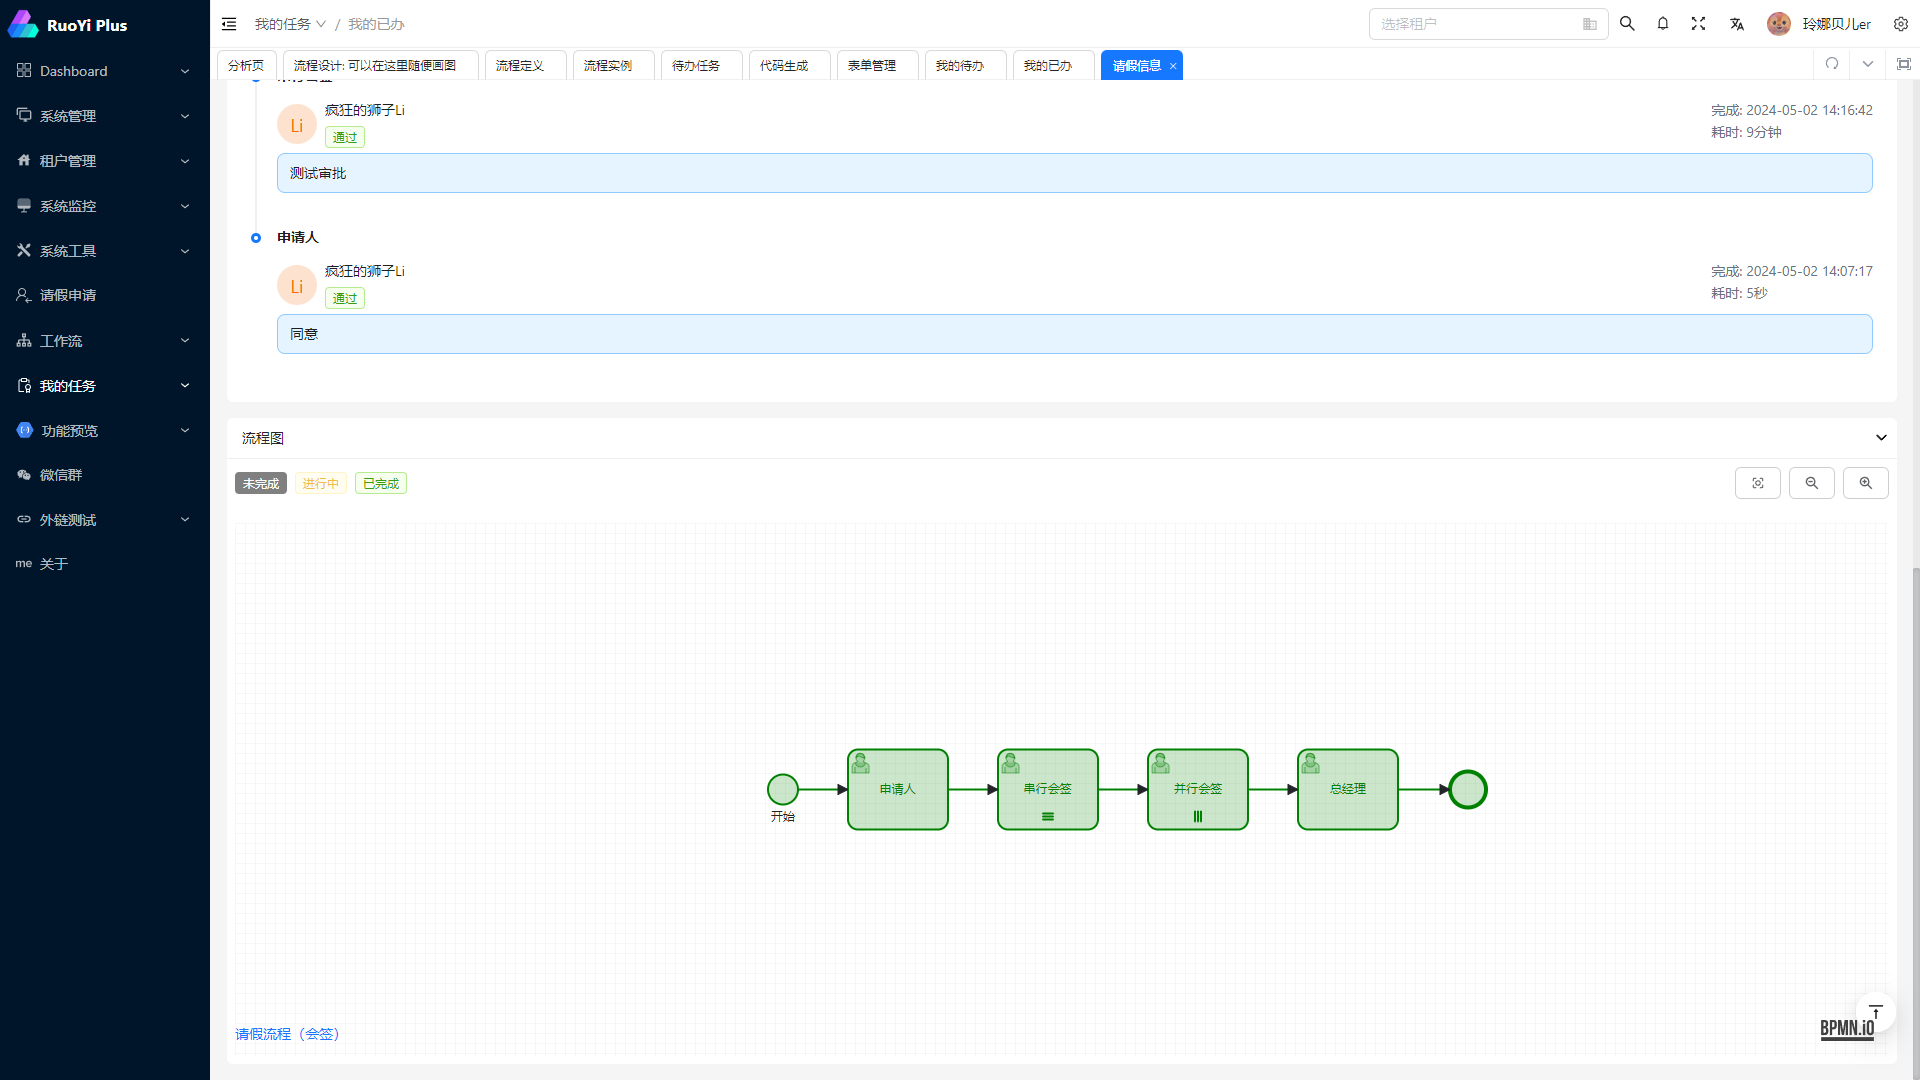Expand the Dashboard sidebar menu
This screenshot has width=1920, height=1080.
click(105, 71)
